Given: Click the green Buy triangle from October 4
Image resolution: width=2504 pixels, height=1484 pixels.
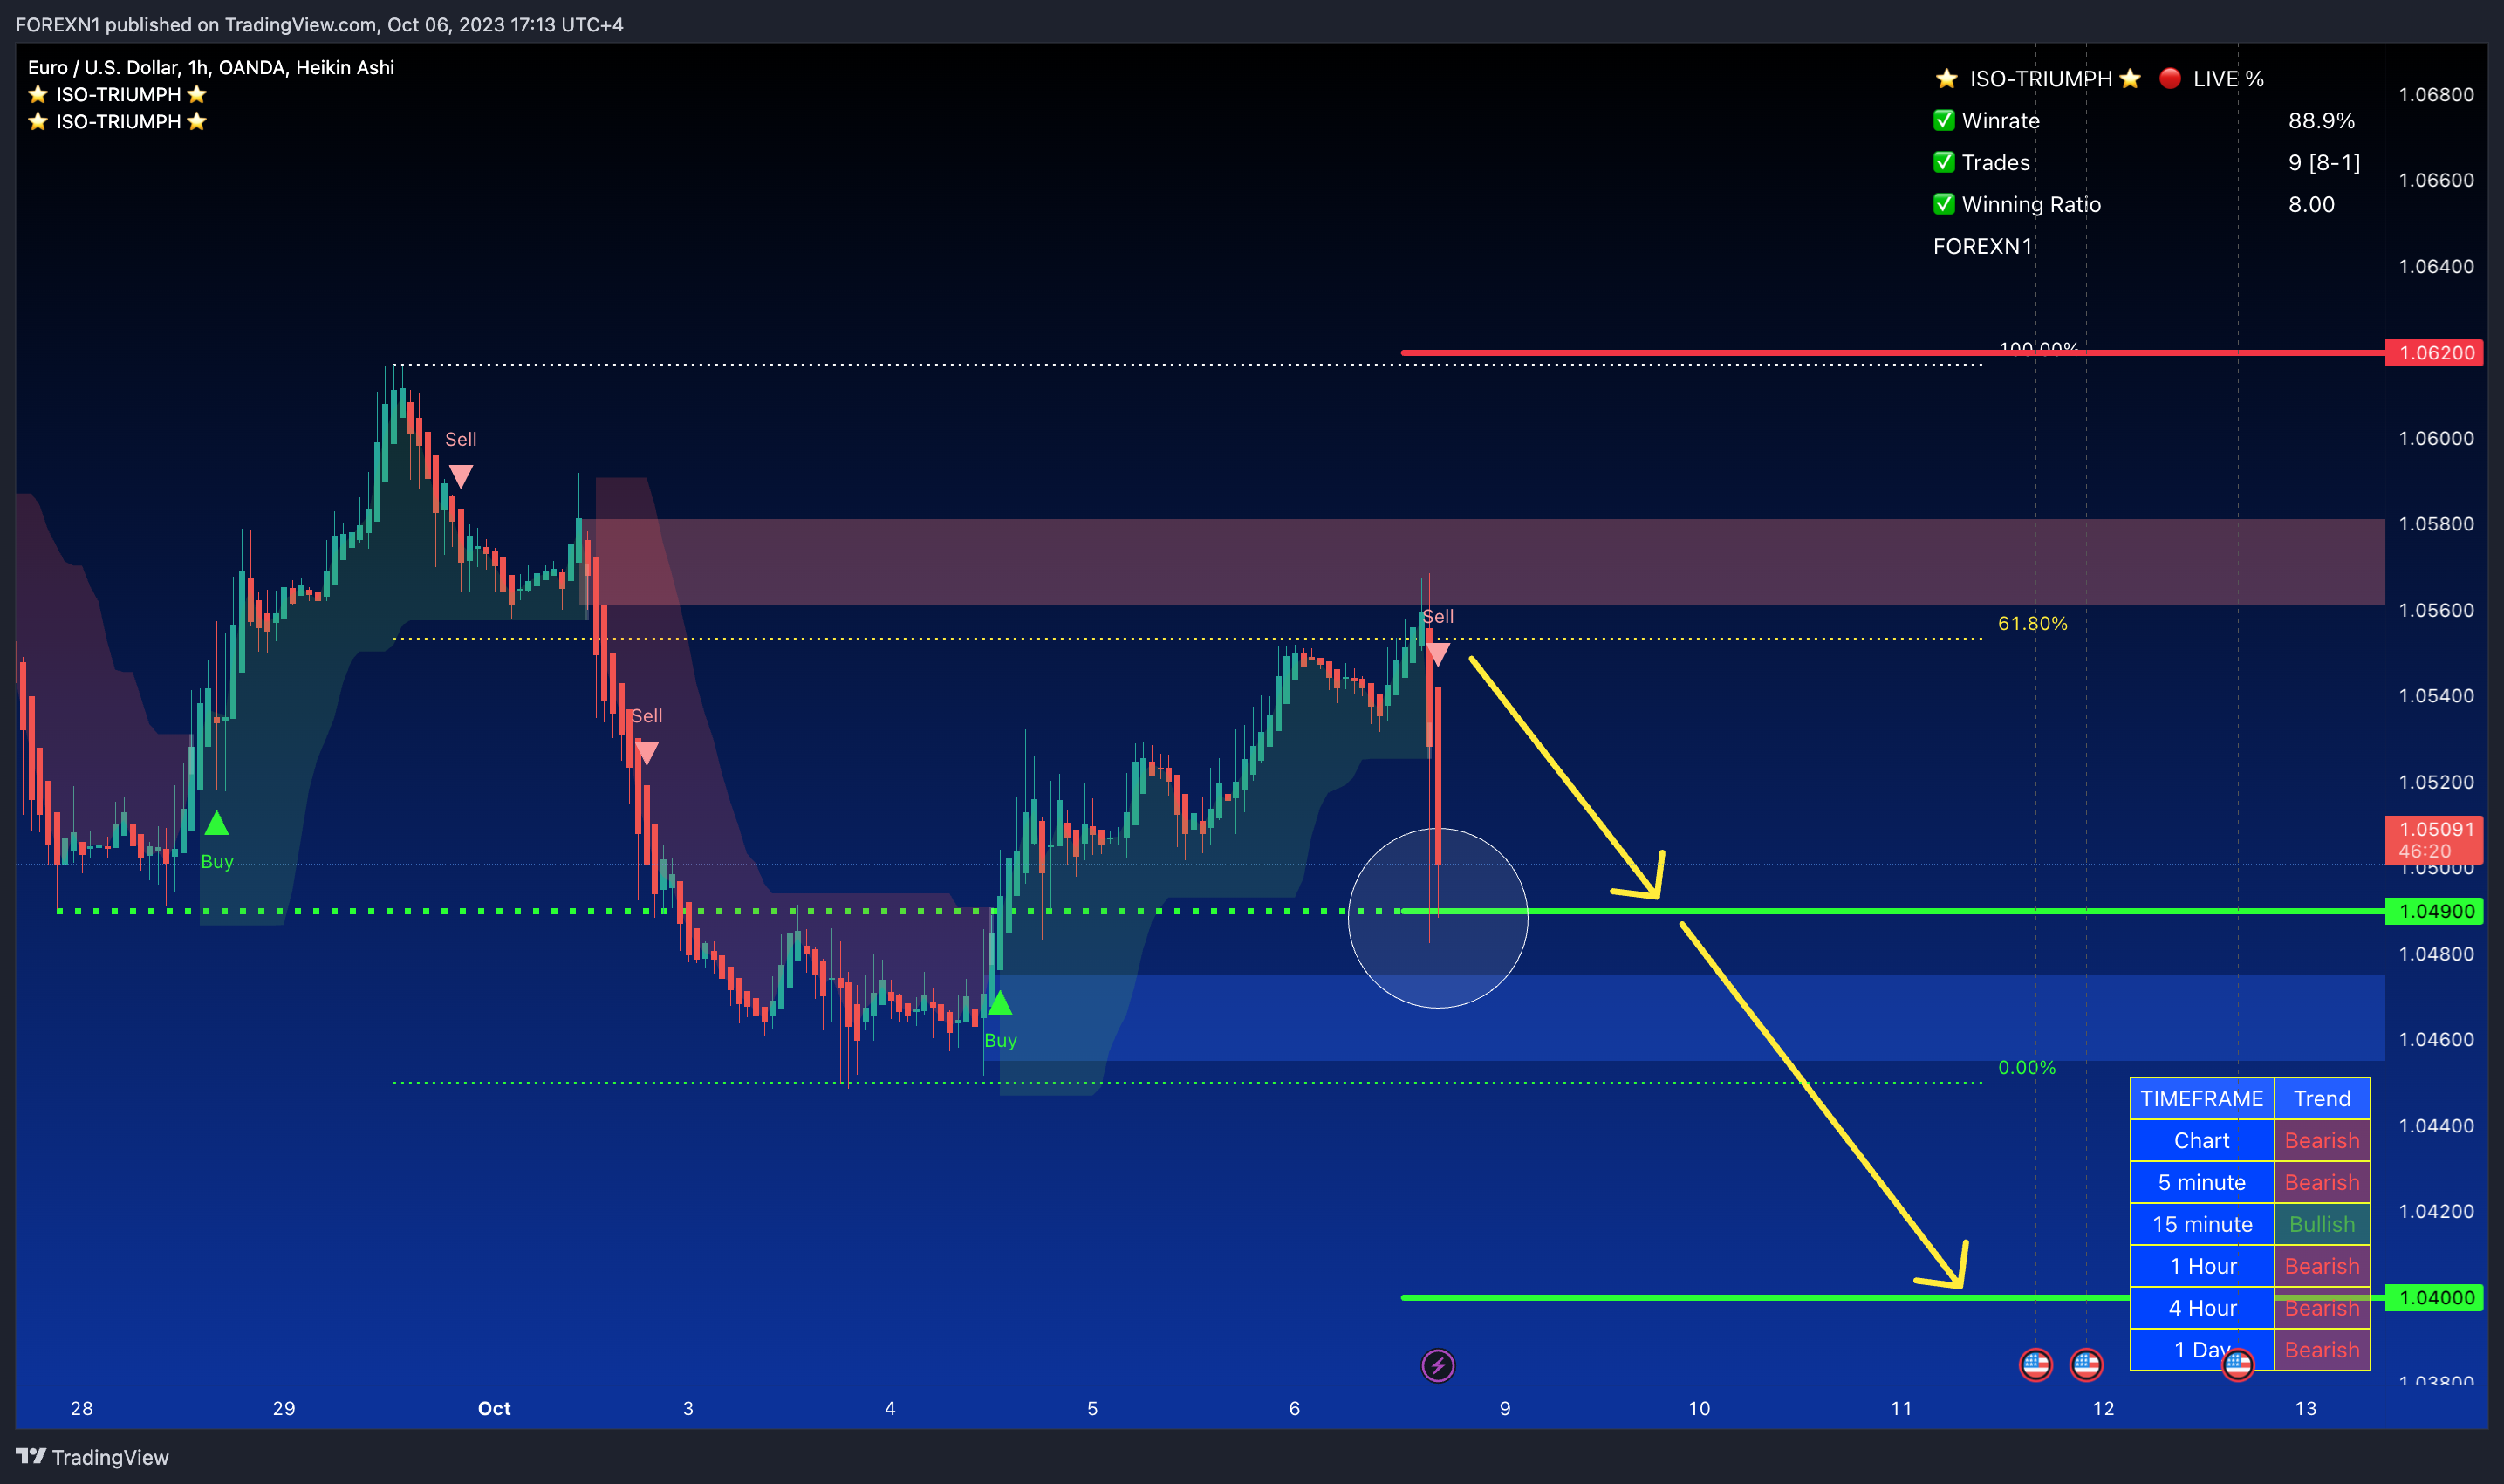Looking at the screenshot, I should click(x=999, y=1003).
